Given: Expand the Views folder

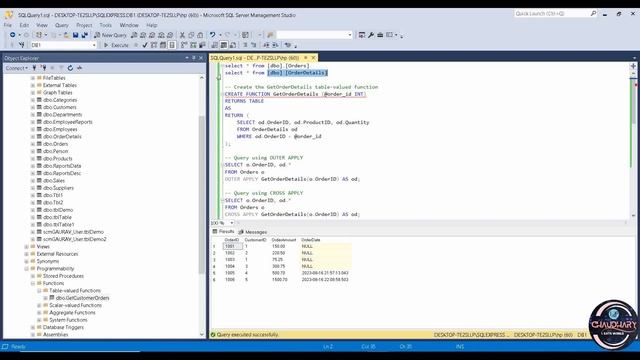Looking at the screenshot, I should [x=27, y=247].
